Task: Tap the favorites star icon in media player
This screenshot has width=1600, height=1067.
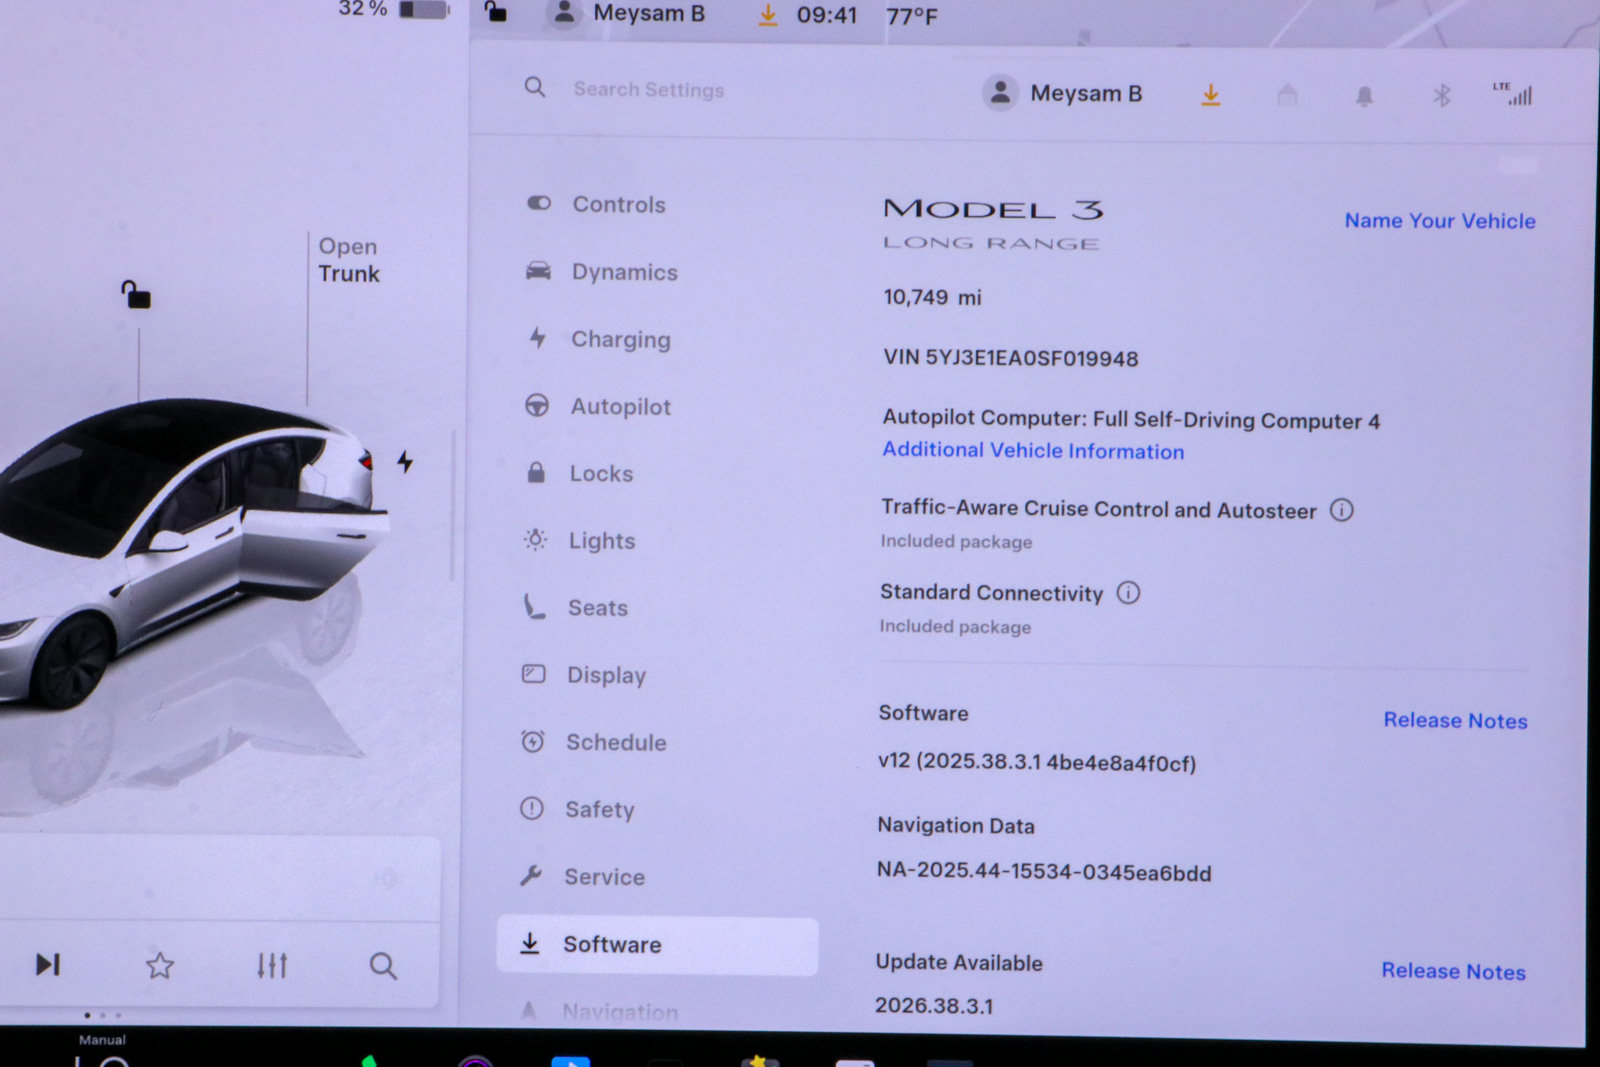Action: [160, 965]
